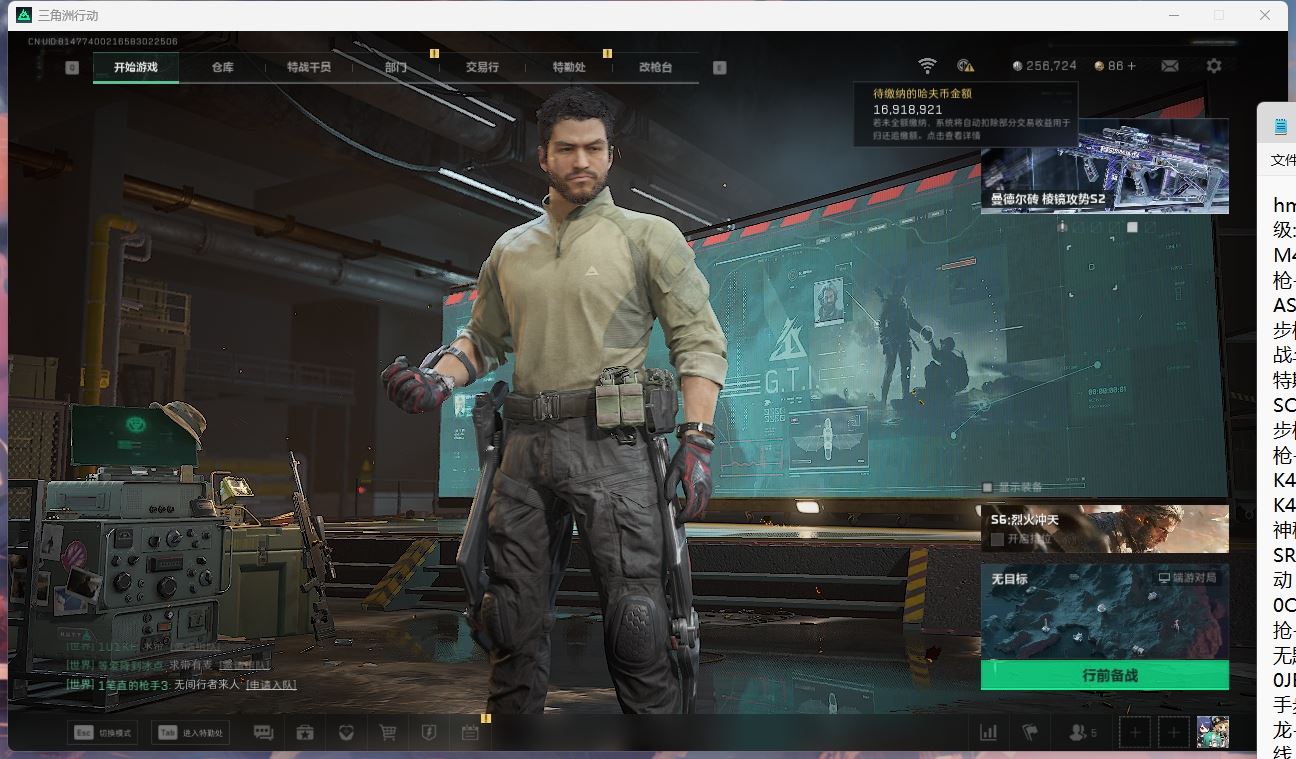Click the 无目标 map preview card
Screen dimensions: 1296x759
click(1104, 610)
